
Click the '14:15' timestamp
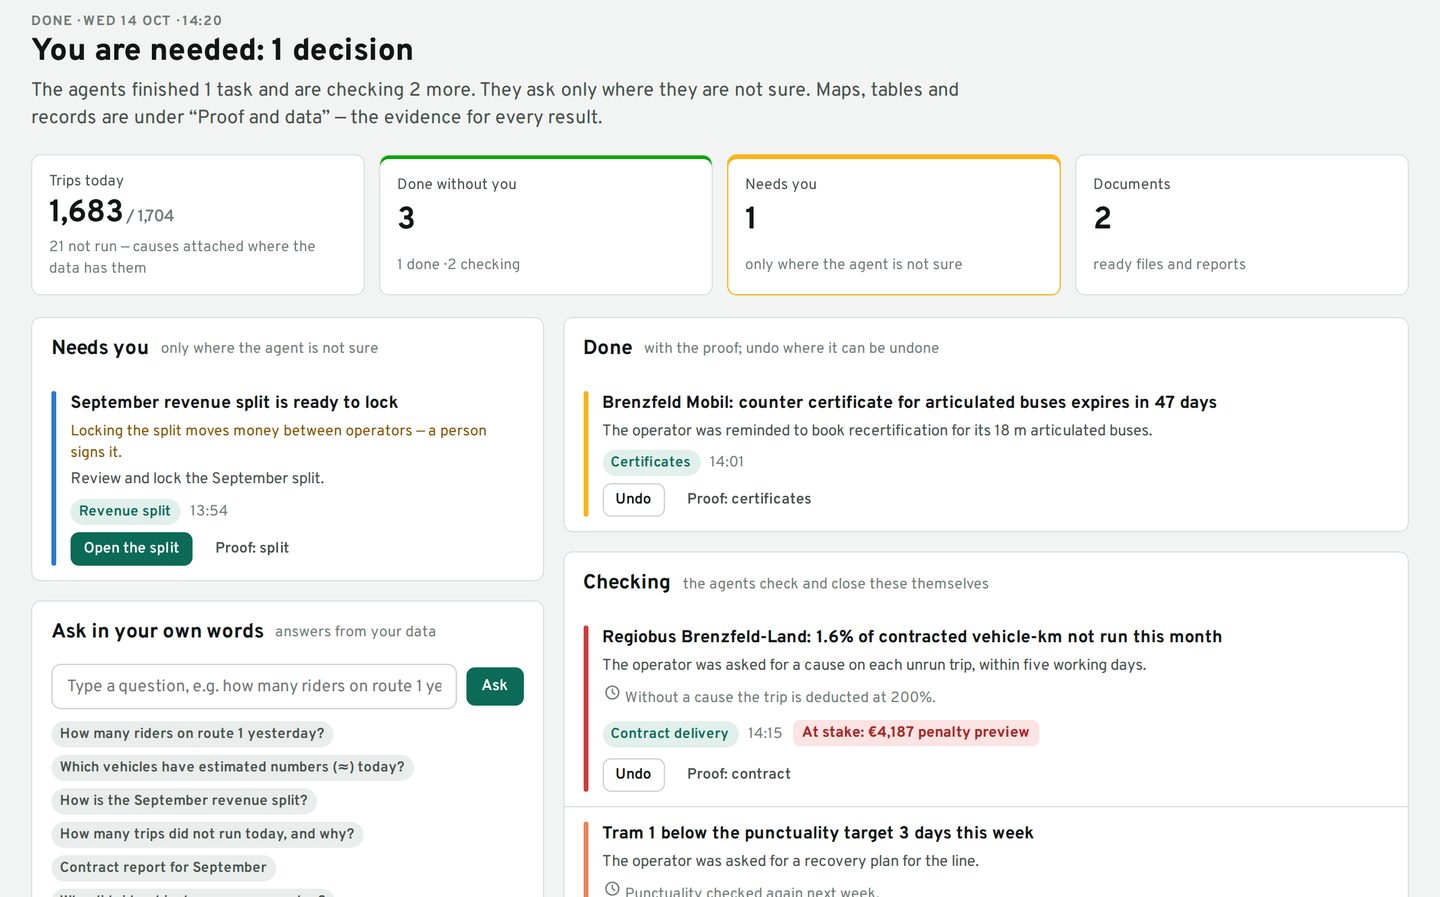[765, 734]
